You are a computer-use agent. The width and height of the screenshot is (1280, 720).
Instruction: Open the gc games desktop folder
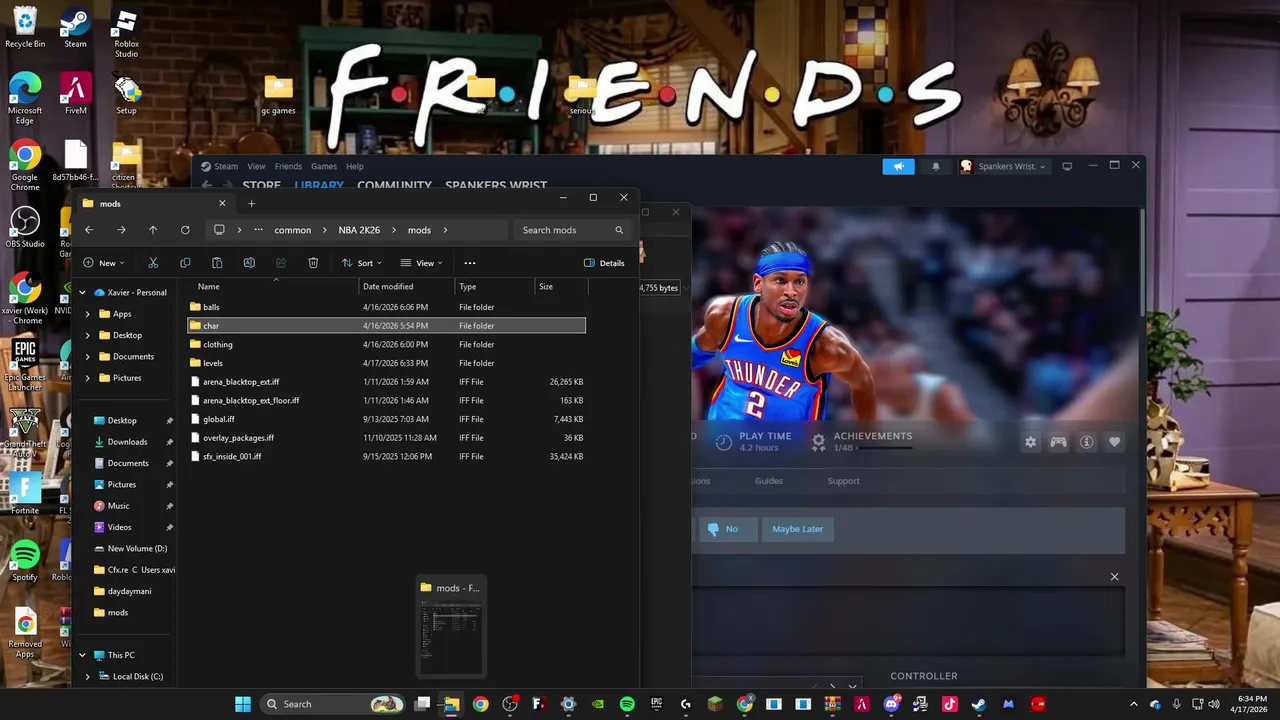(x=278, y=96)
